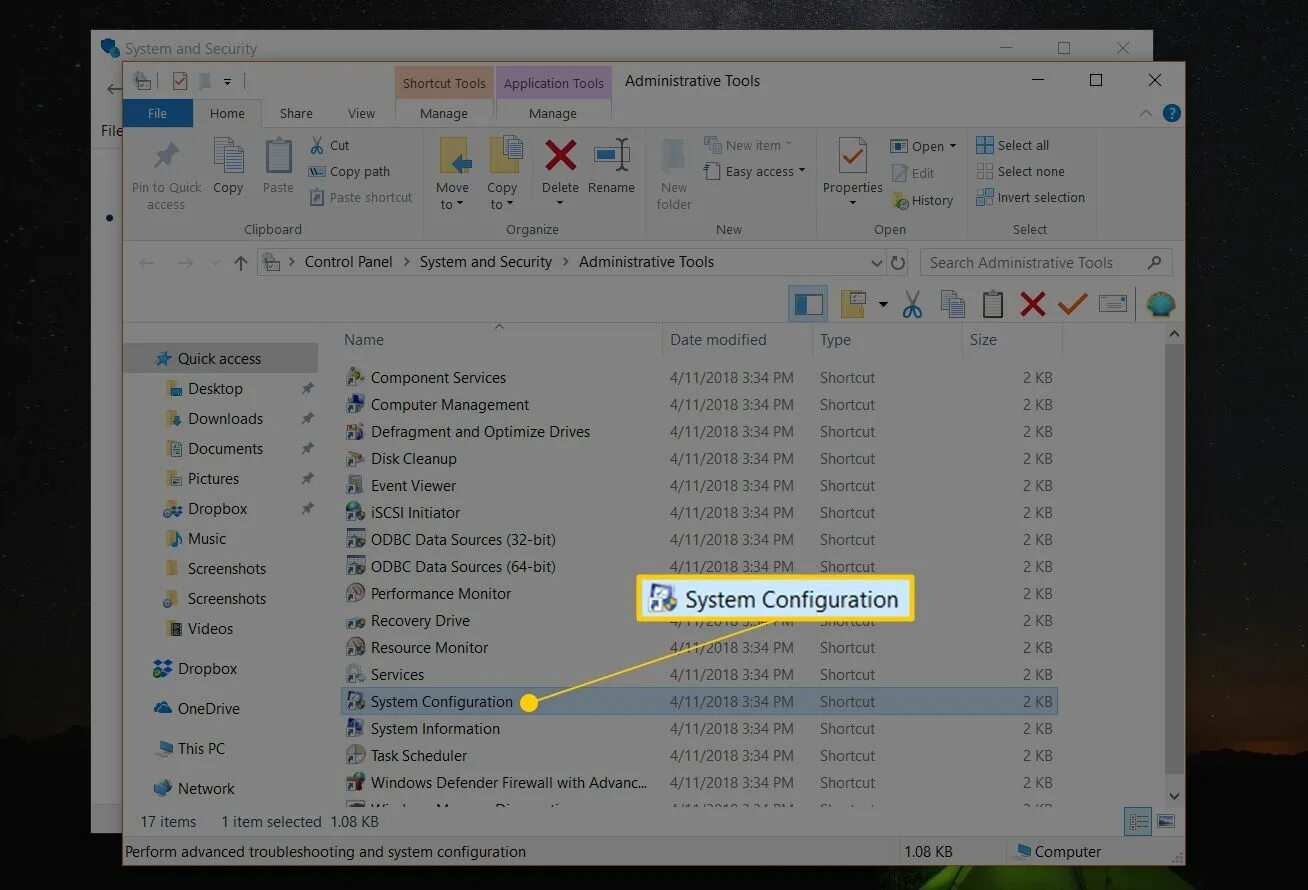Open Downloads in Quick access
The height and width of the screenshot is (890, 1308).
click(x=225, y=418)
